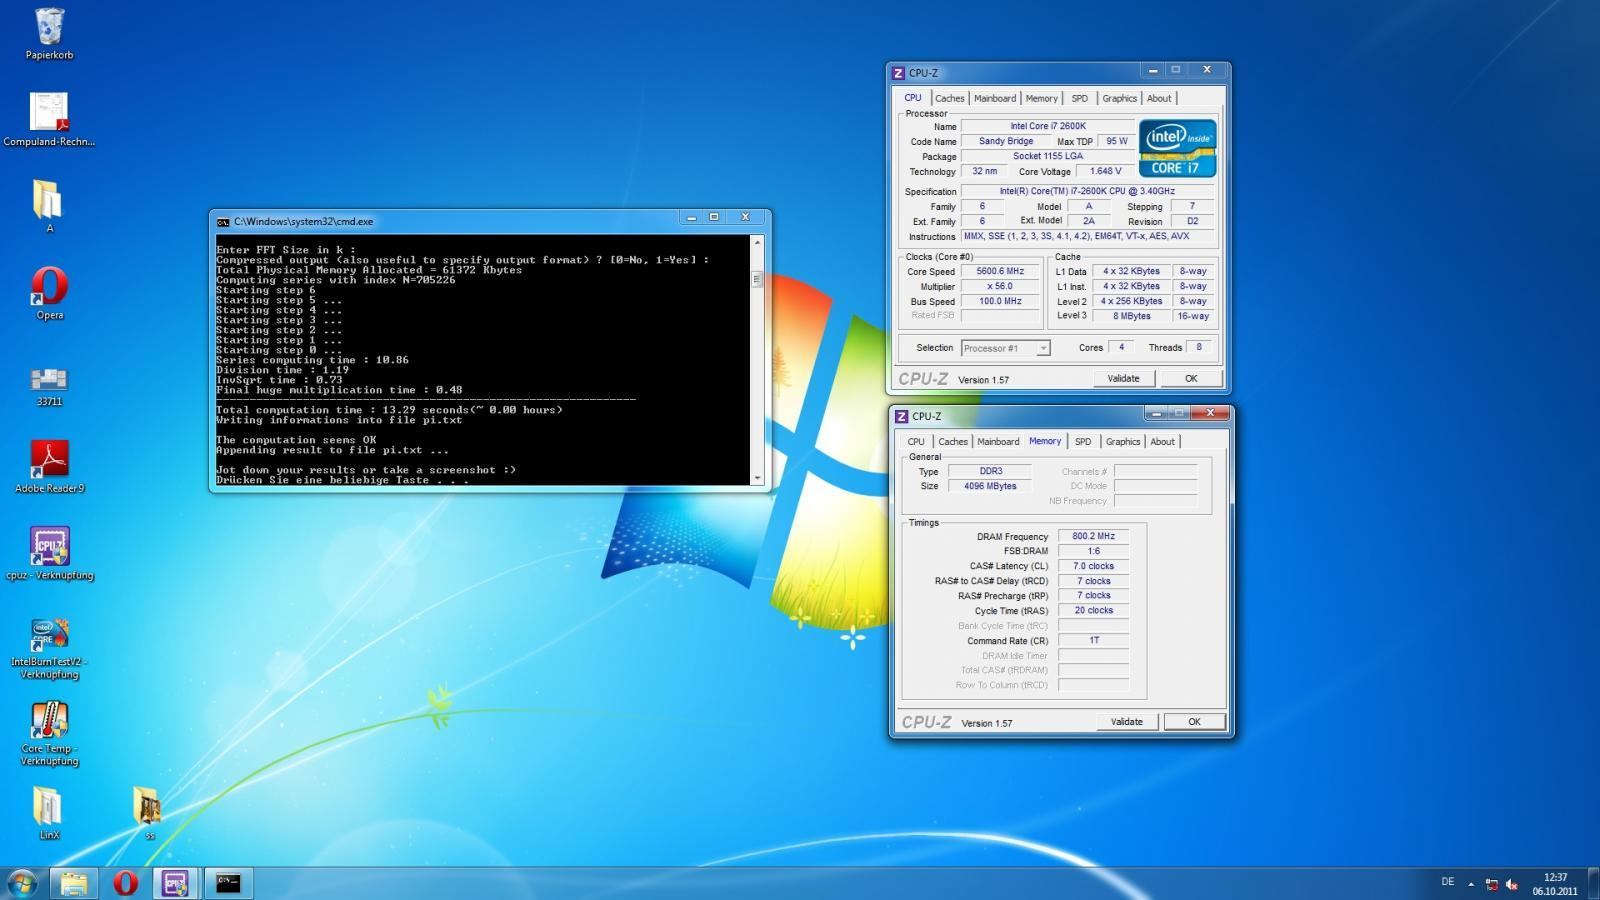
Task: Switch to Caches tab in upper CPU-Z
Action: tap(949, 98)
